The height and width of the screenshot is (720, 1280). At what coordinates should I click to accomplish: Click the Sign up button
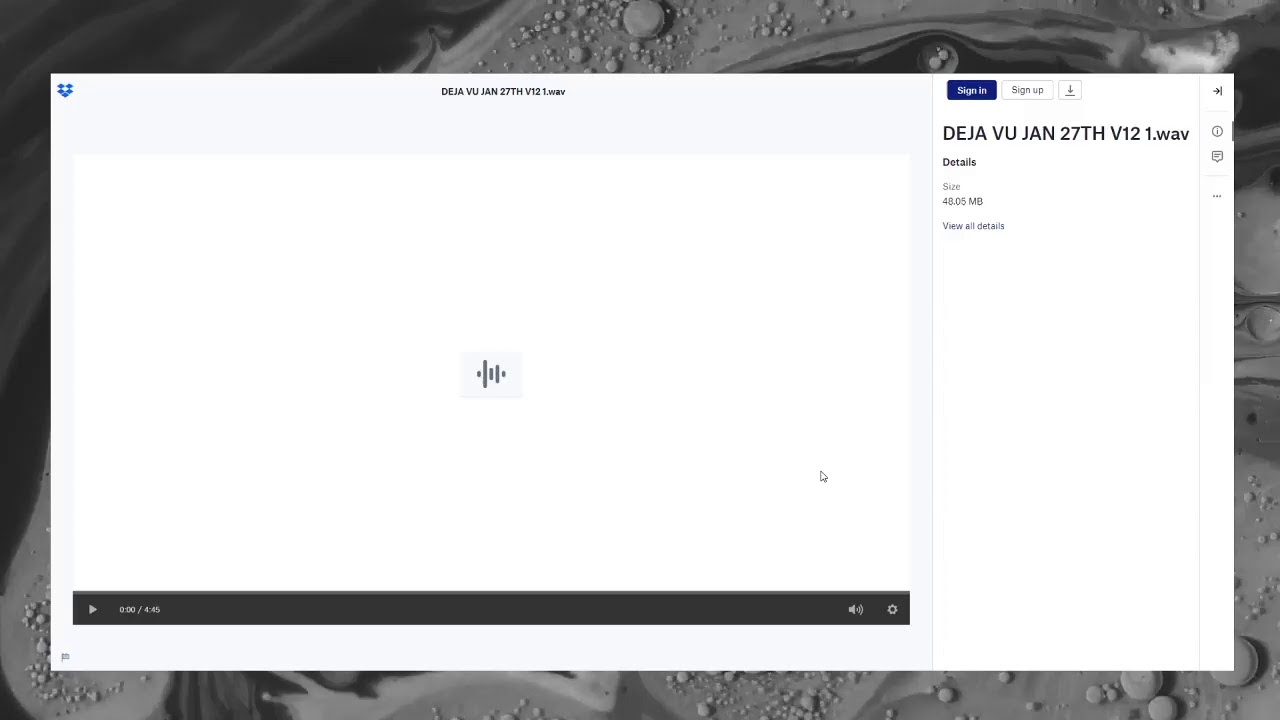click(x=1027, y=90)
